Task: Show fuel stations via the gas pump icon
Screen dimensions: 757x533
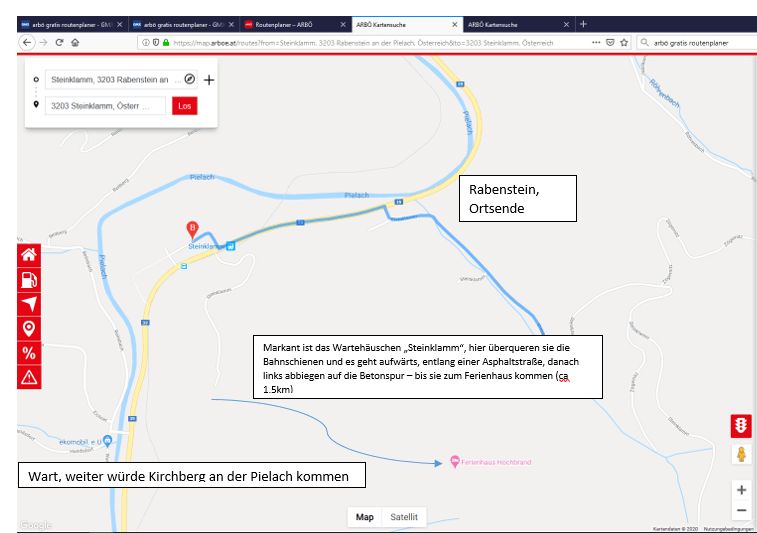Action: tap(29, 280)
